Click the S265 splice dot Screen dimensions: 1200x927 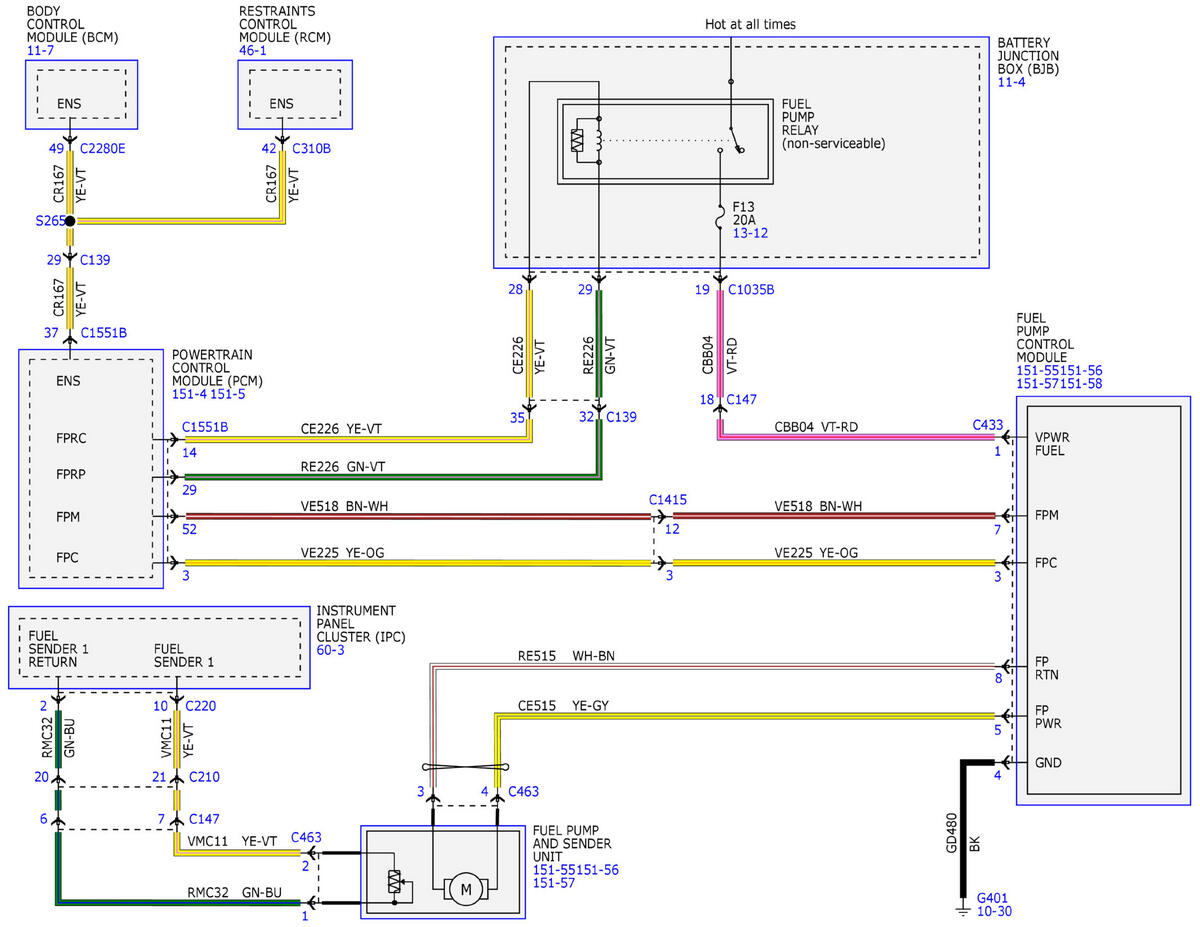pos(71,220)
